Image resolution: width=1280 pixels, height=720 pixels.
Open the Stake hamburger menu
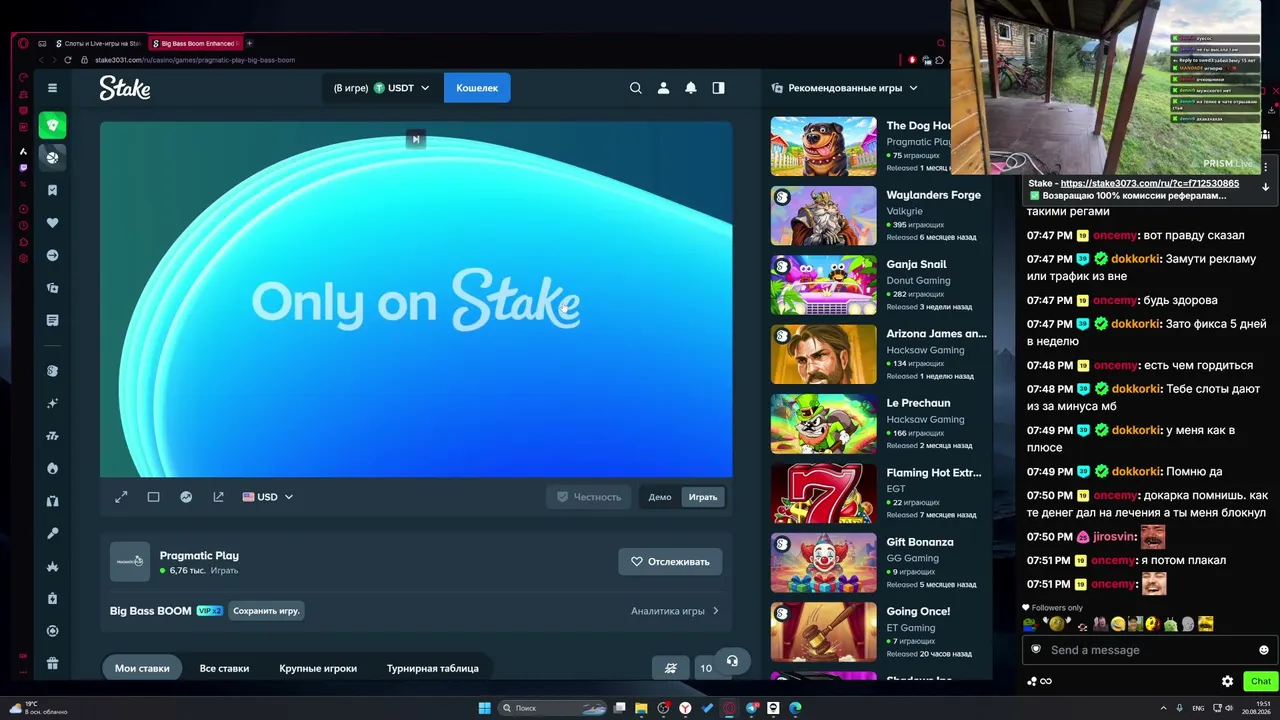(53, 88)
